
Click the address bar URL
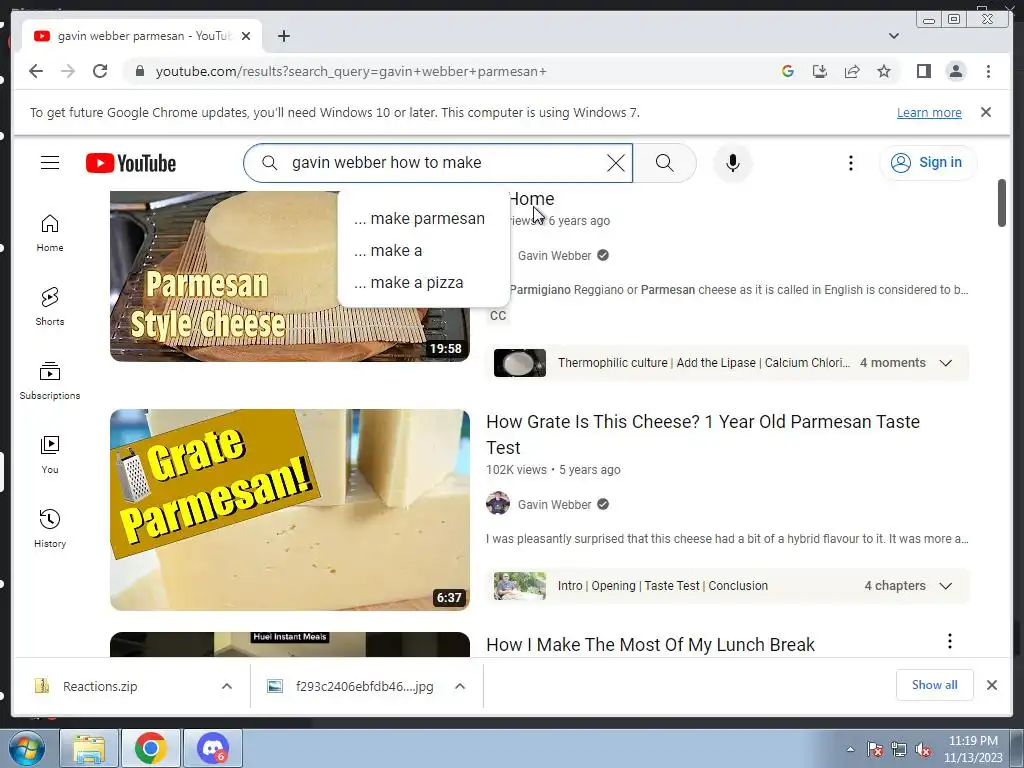pyautogui.click(x=351, y=71)
